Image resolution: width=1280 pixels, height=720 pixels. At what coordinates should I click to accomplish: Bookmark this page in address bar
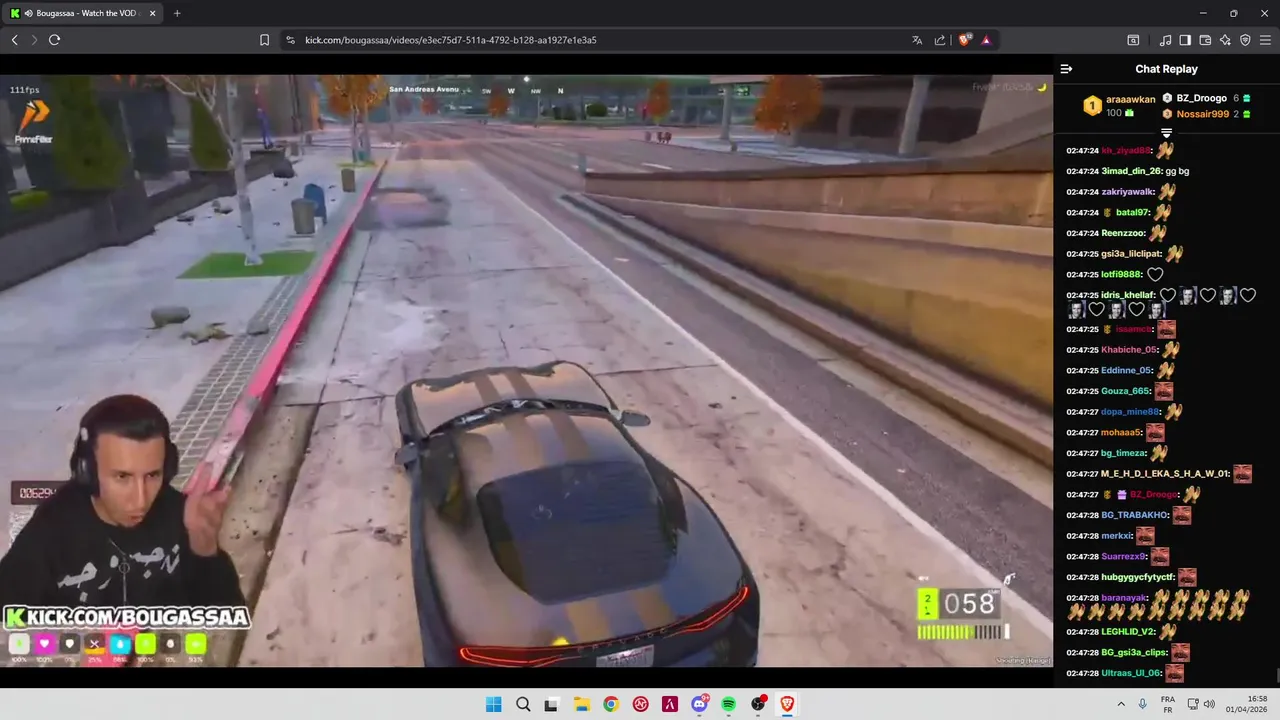(264, 40)
